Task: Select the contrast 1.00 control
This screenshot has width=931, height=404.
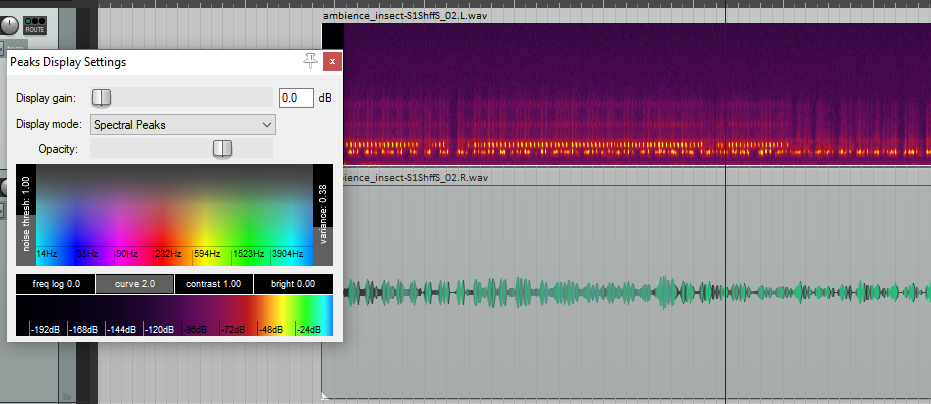Action: click(x=214, y=284)
